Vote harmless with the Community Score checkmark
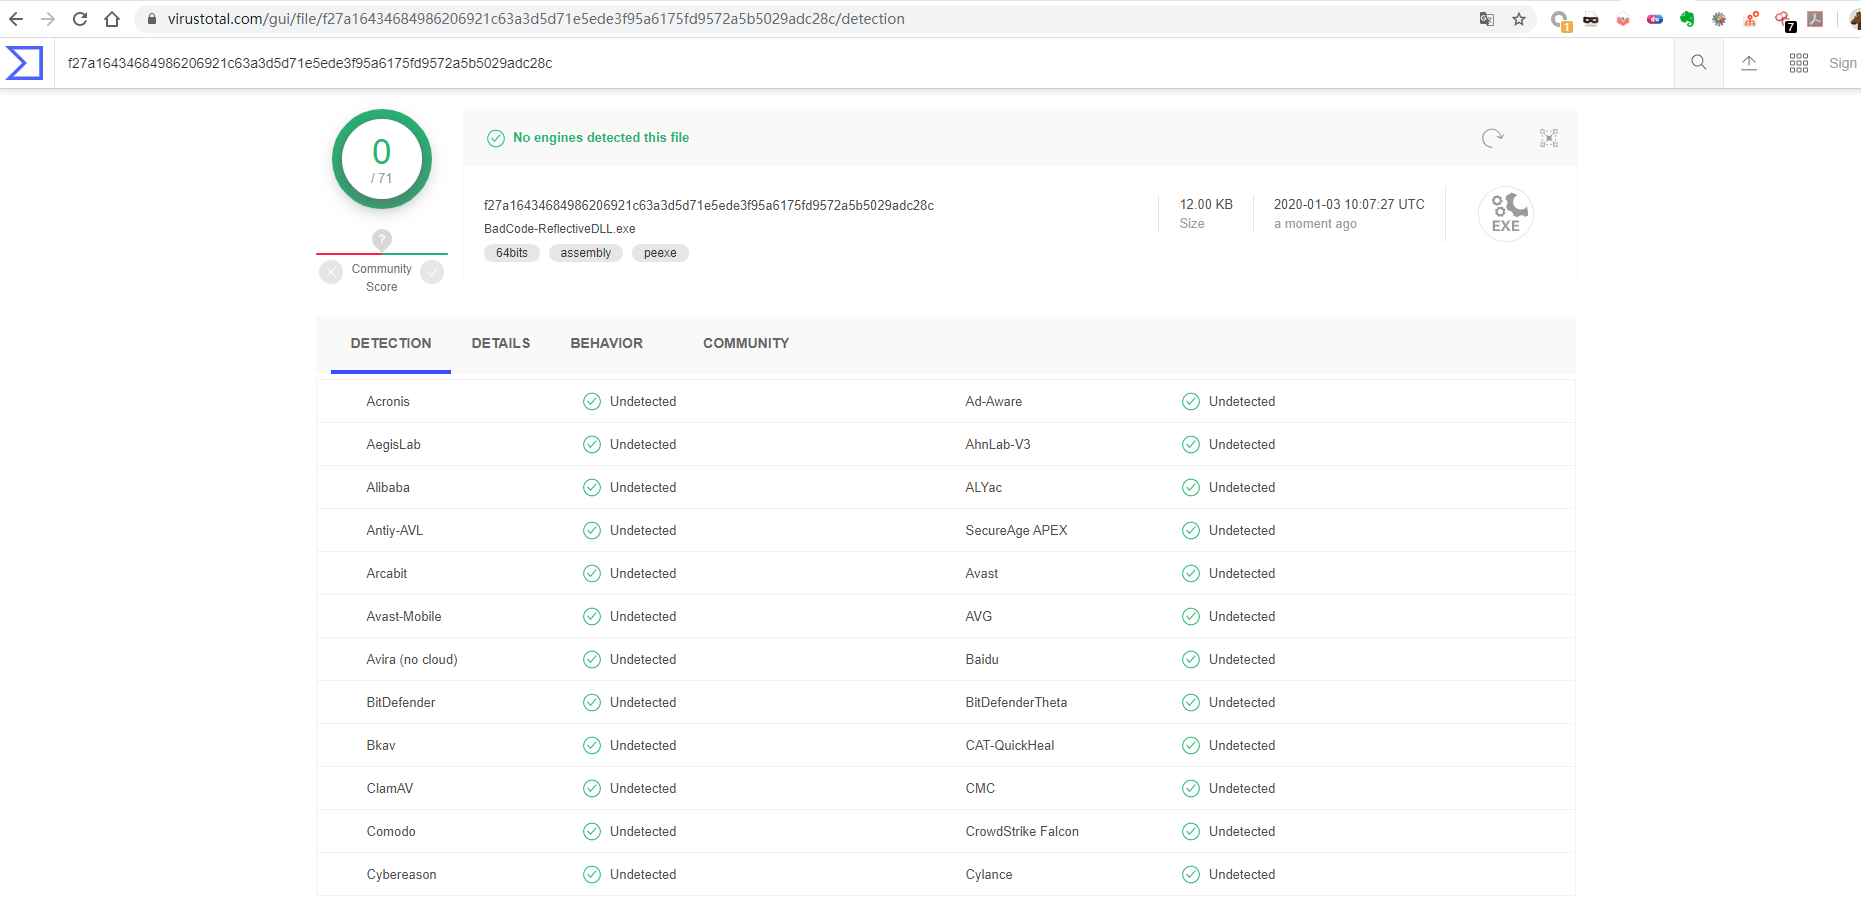The height and width of the screenshot is (898, 1861). 432,272
